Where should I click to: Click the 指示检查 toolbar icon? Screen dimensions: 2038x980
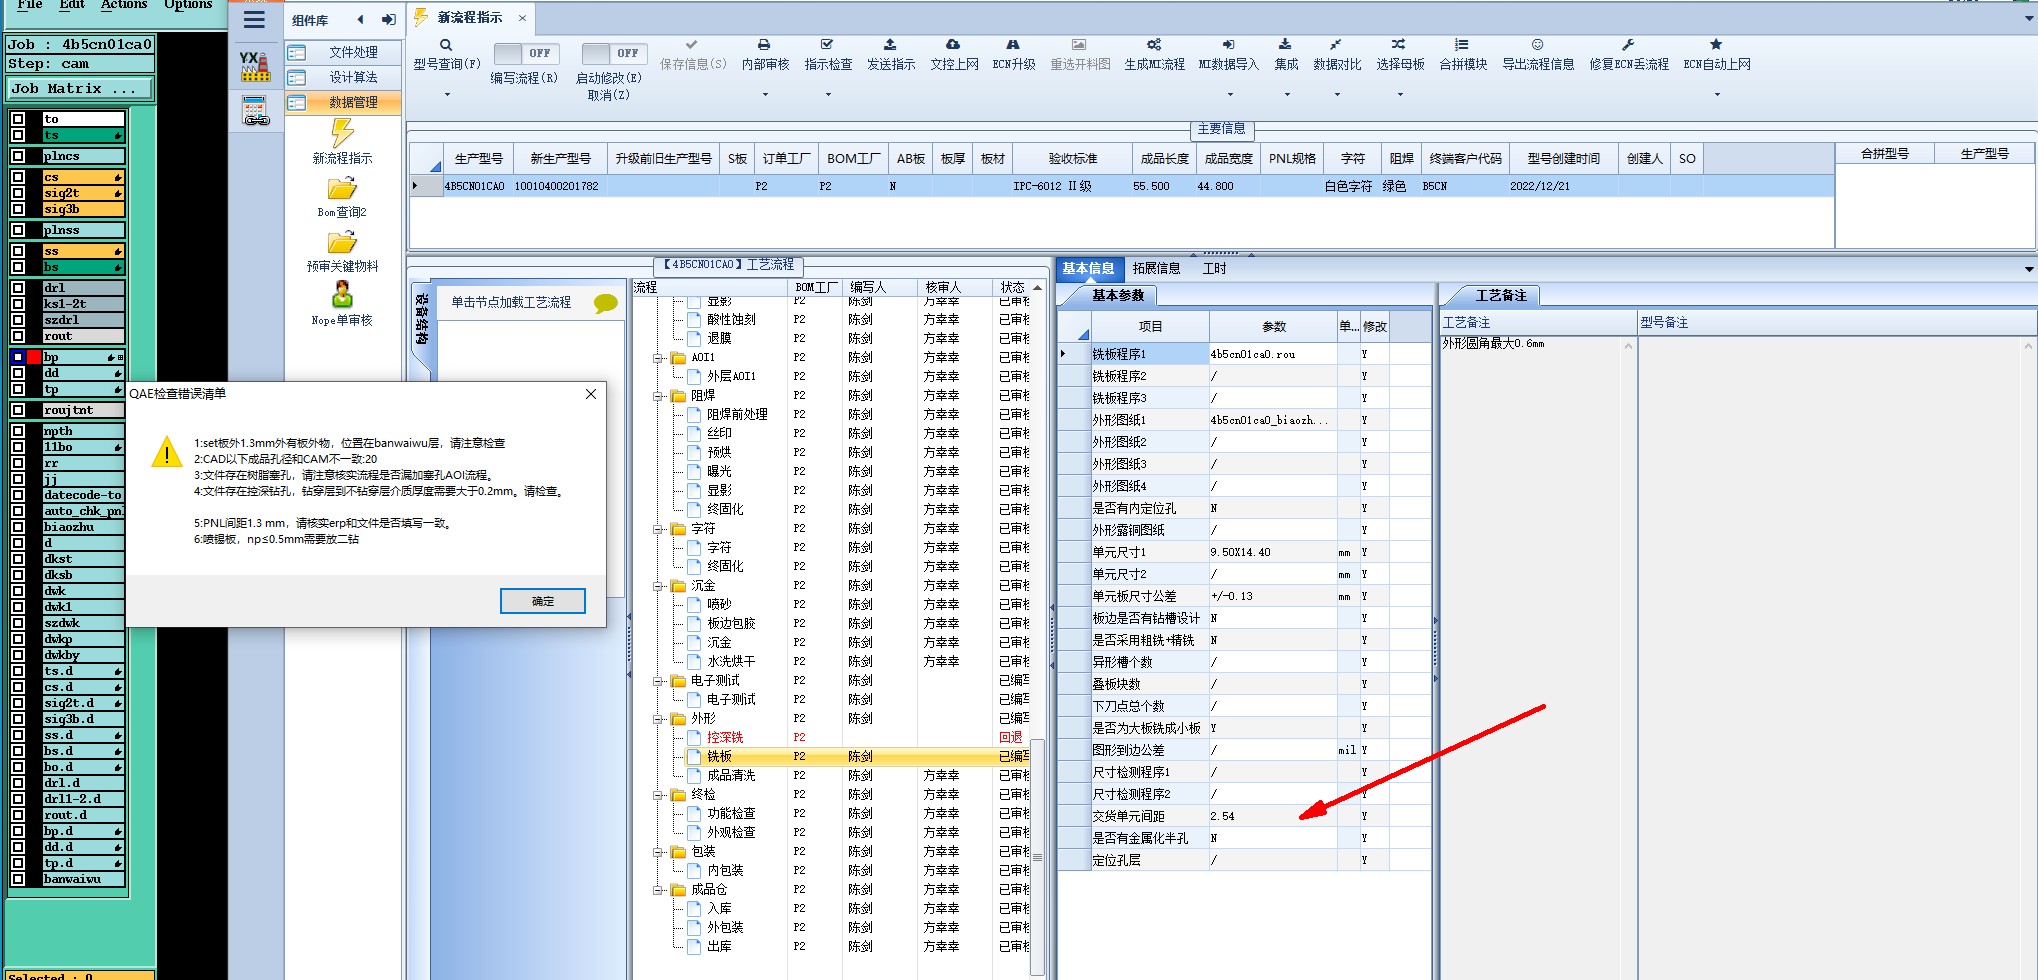pyautogui.click(x=827, y=45)
